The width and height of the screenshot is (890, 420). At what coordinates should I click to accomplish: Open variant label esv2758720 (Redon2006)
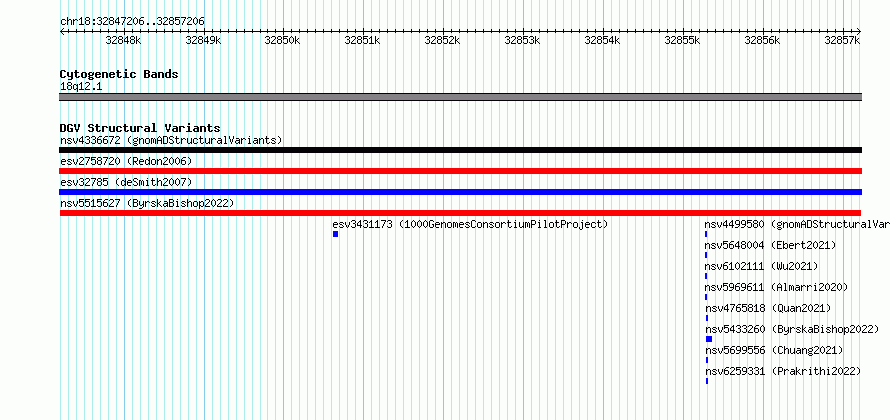click(126, 162)
